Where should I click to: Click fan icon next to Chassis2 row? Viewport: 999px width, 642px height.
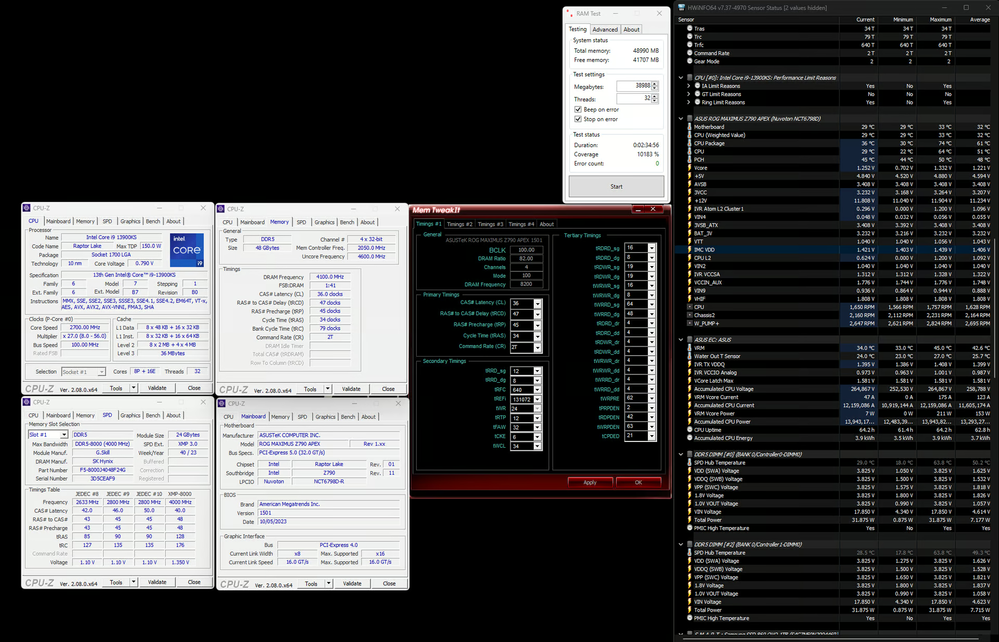[x=689, y=315]
